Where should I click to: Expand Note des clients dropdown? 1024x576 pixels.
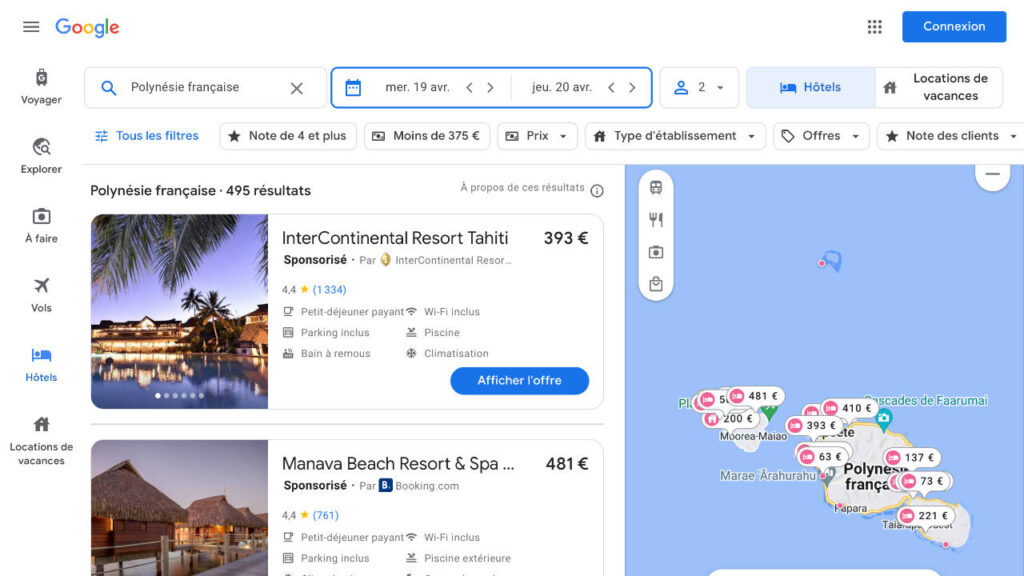click(x=952, y=136)
